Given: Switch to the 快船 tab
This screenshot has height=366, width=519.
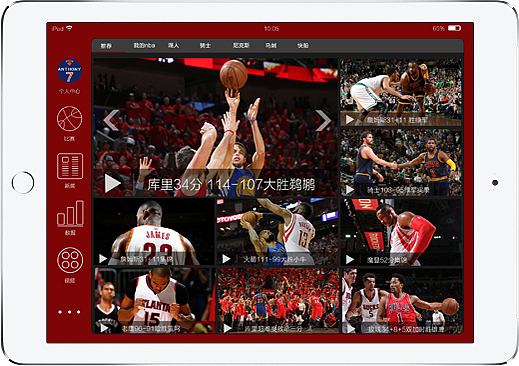Looking at the screenshot, I should click(x=303, y=45).
